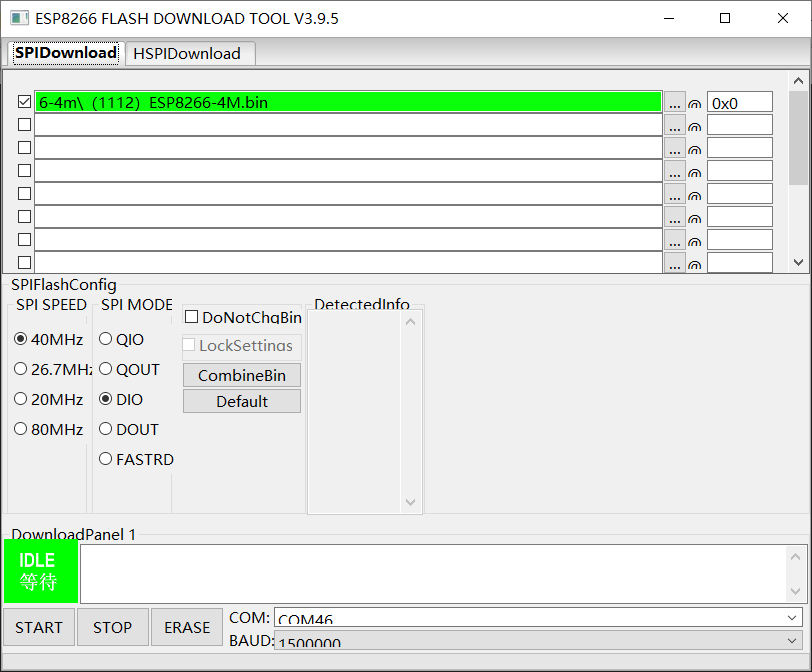812x672 pixels.
Task: Select 40MHz SPI speed
Action: click(20, 339)
